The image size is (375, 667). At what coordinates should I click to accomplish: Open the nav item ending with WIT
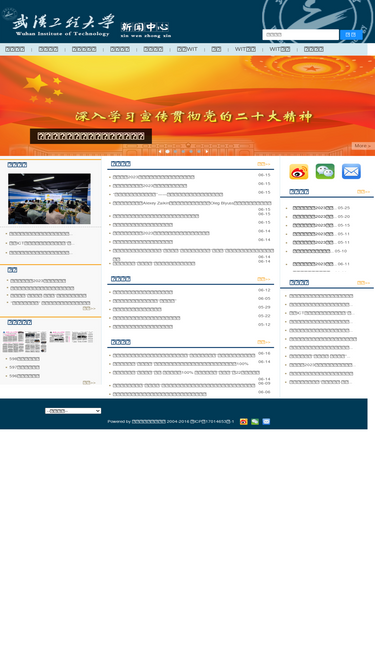coord(187,49)
